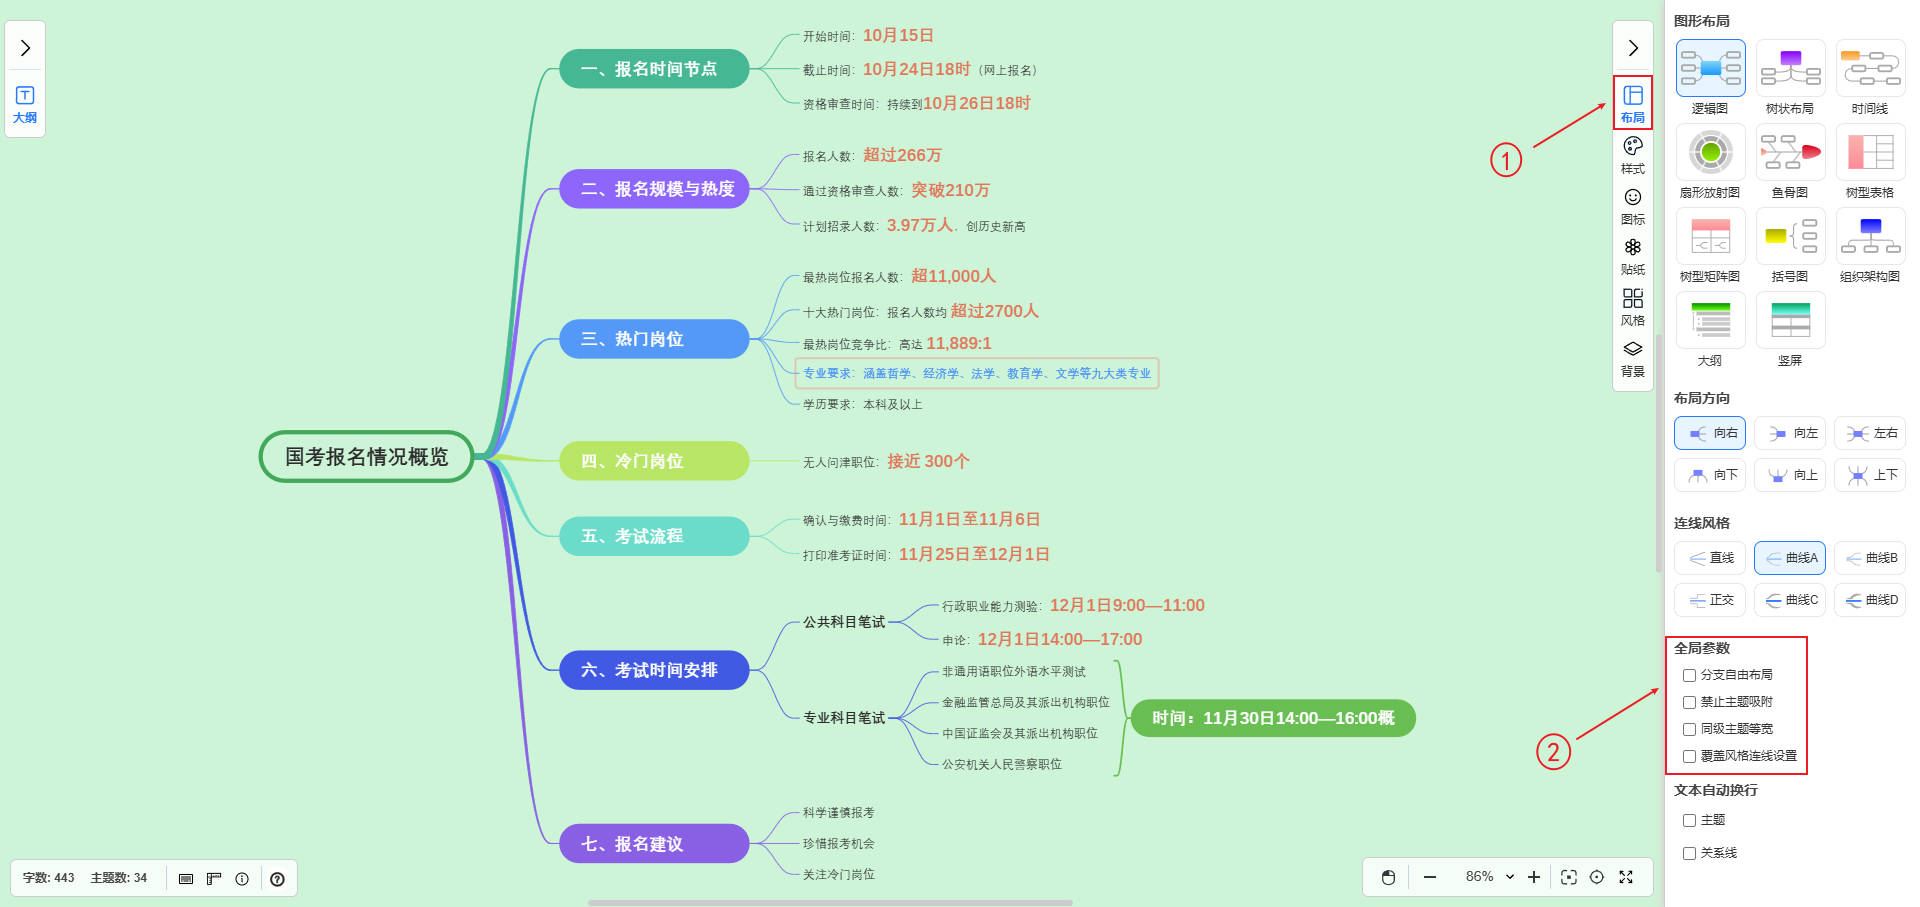Image resolution: width=1920 pixels, height=907 pixels.
Task: Open the 图标 (icon) smiley panel
Action: (1632, 205)
